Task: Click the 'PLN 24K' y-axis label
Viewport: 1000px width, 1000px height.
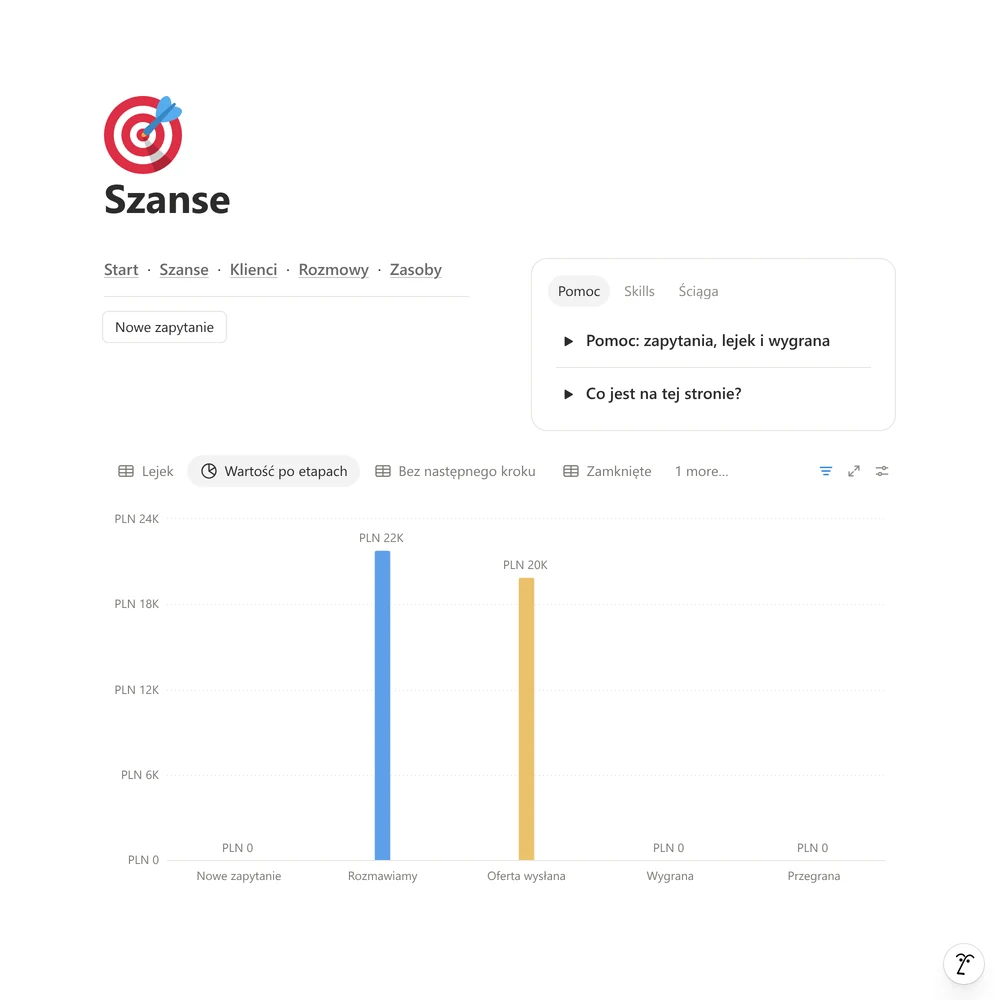Action: [136, 519]
